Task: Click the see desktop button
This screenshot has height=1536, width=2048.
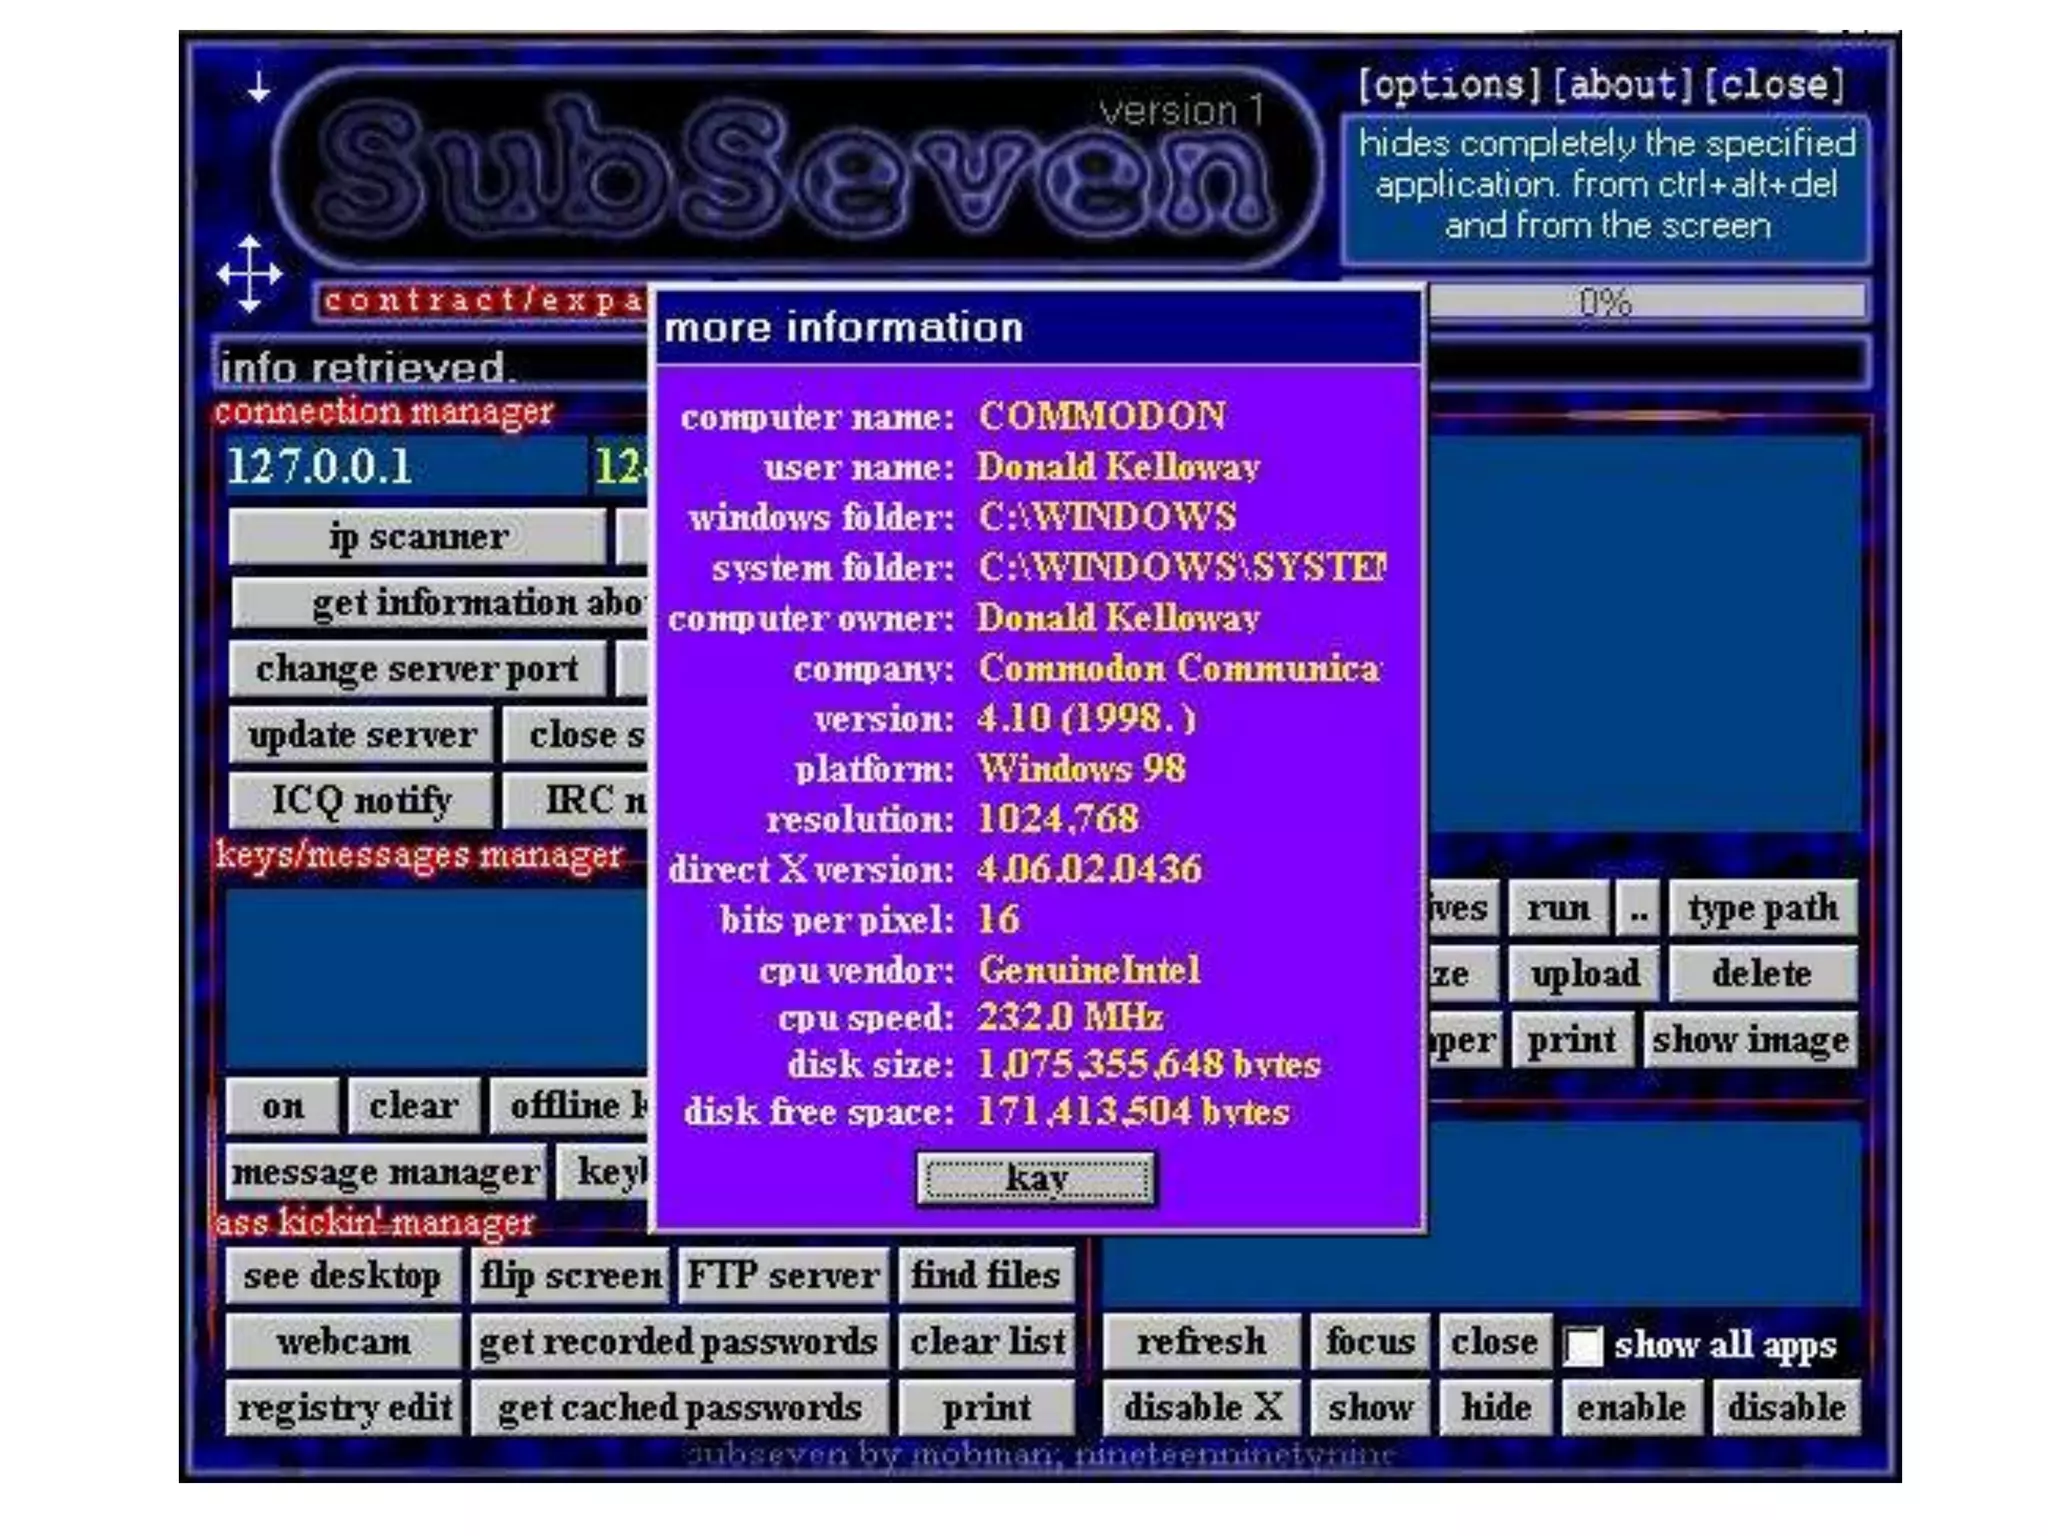Action: click(342, 1276)
